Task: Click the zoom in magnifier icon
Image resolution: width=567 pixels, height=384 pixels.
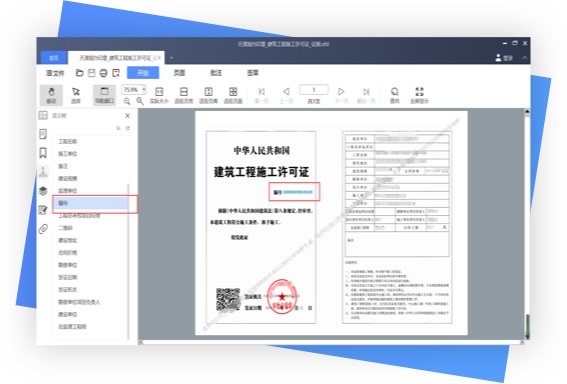Action: point(140,102)
